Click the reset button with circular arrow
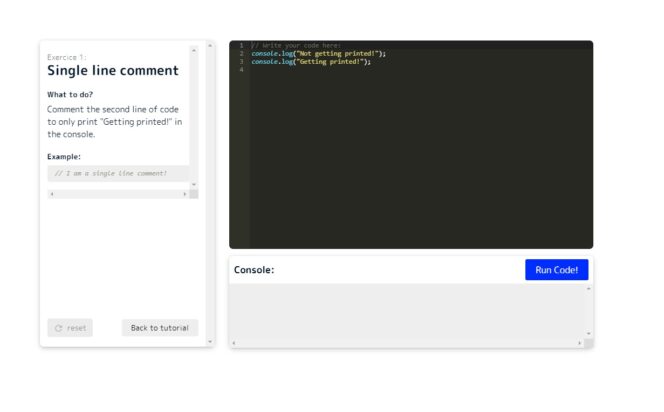The image size is (664, 412). coord(70,328)
